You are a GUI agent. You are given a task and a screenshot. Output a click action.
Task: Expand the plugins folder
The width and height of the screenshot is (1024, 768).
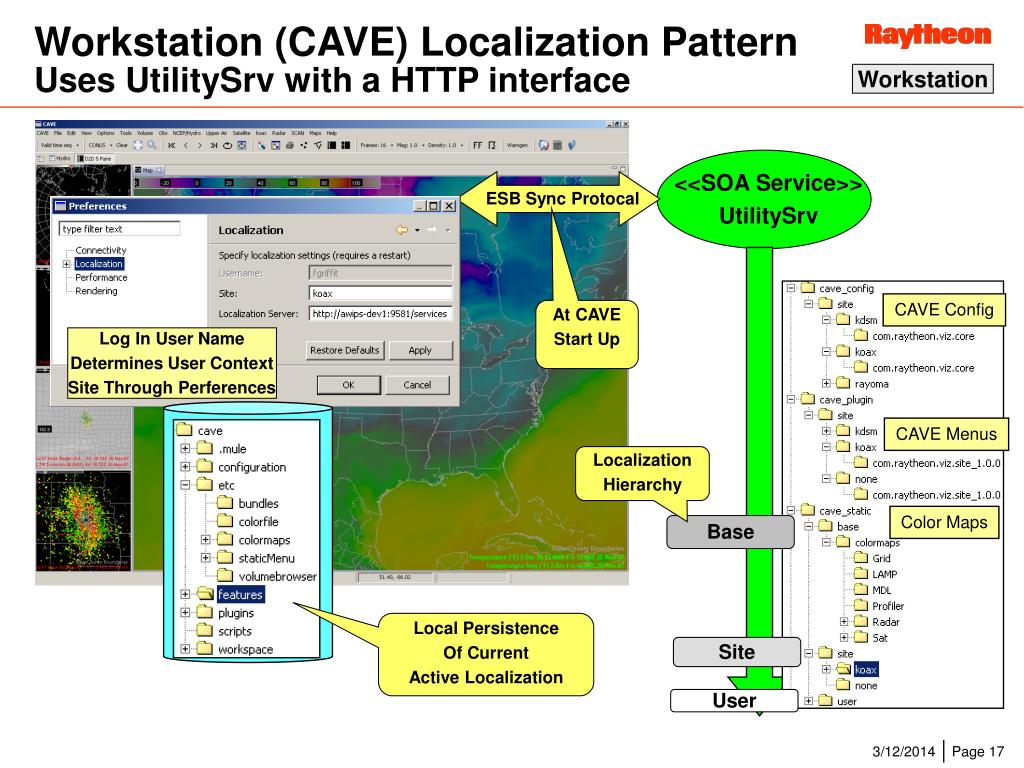tap(185, 613)
